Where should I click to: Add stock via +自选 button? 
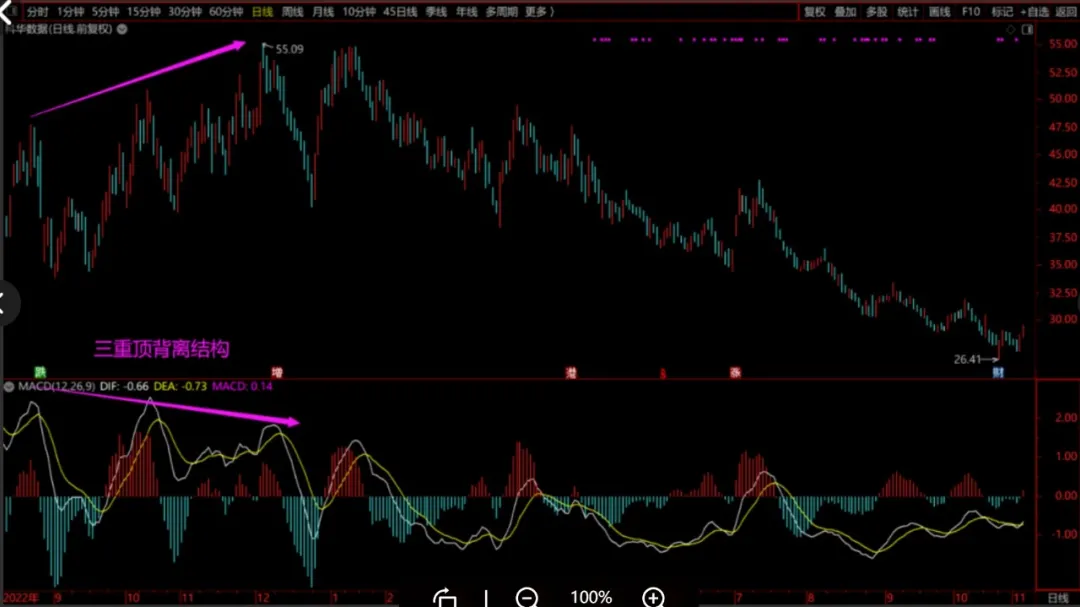click(1035, 12)
